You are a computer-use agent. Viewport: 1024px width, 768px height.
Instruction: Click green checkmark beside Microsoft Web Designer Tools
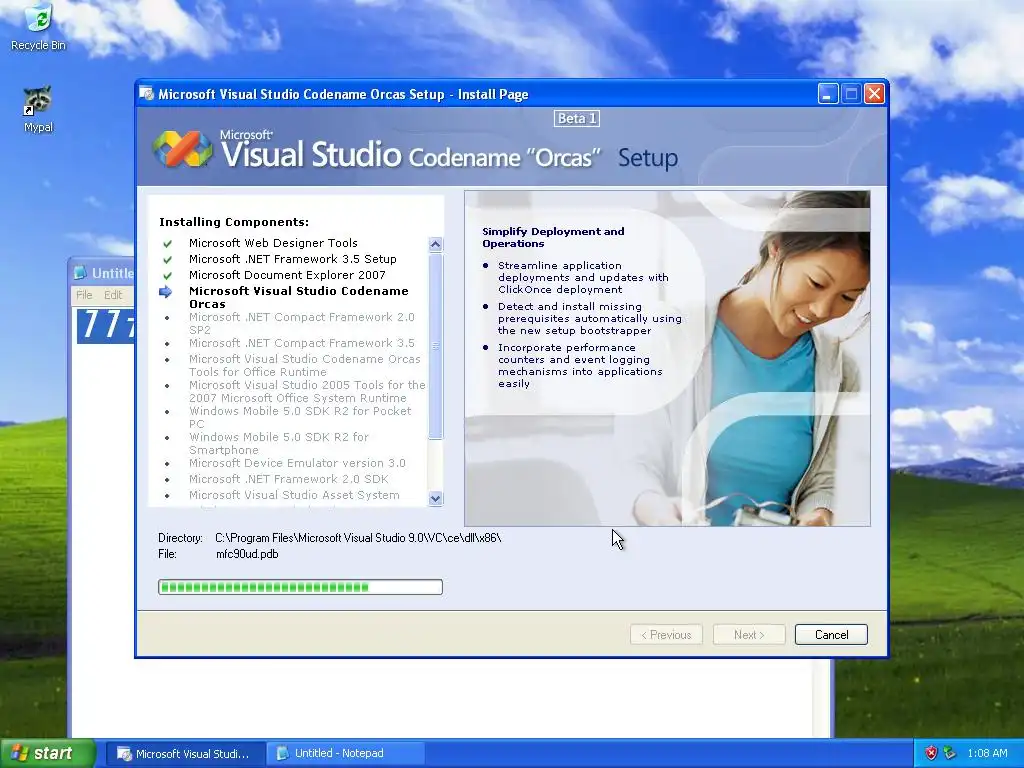[167, 244]
